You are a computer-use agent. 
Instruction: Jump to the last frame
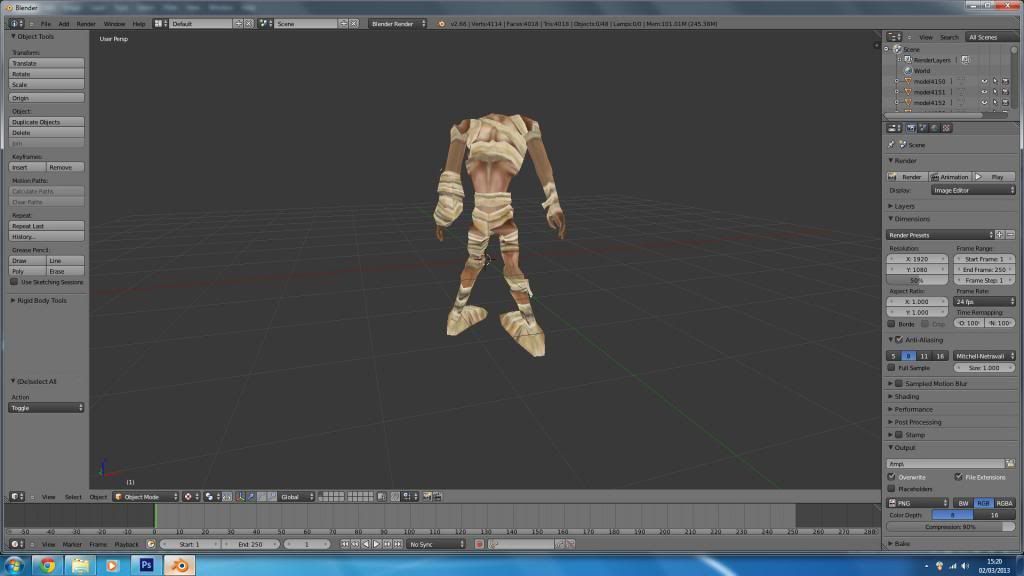point(398,544)
